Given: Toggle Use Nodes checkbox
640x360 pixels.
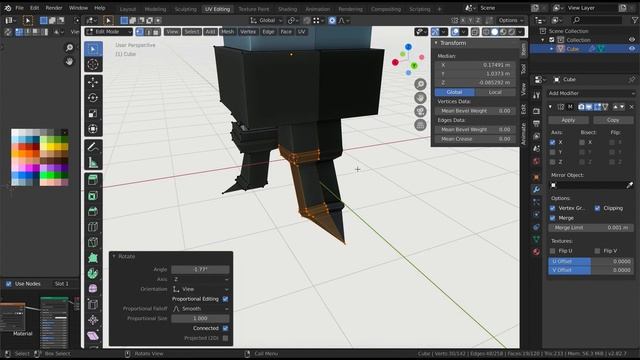Looking at the screenshot, I should [9, 284].
